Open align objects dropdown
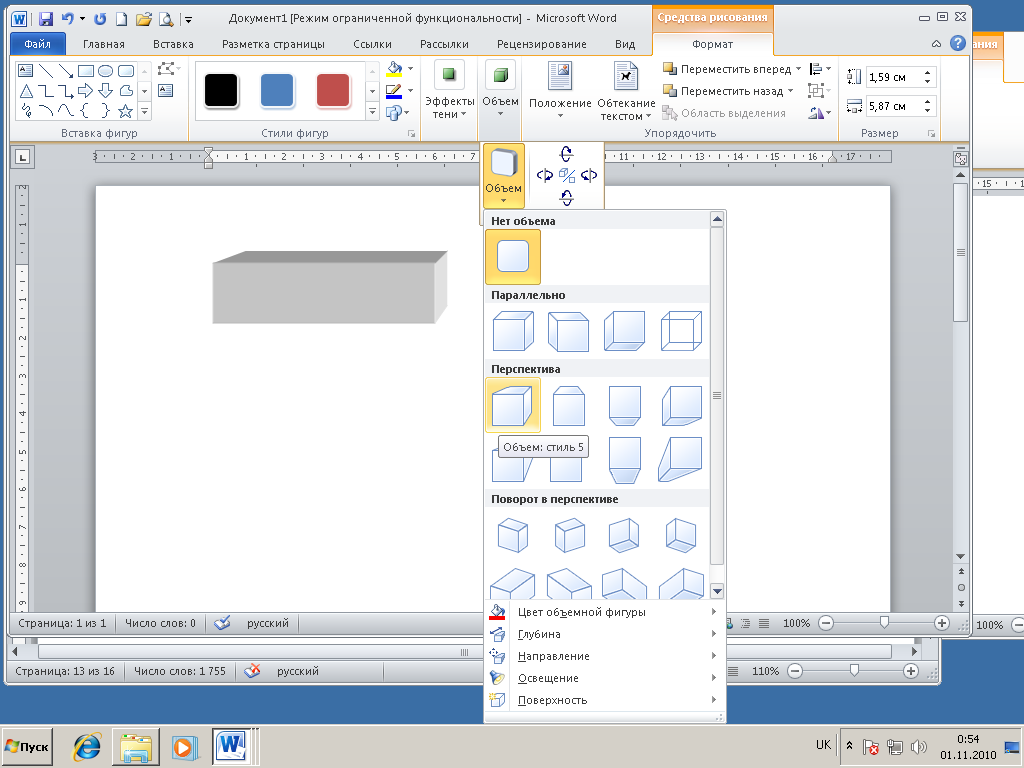This screenshot has width=1024, height=768. click(820, 69)
